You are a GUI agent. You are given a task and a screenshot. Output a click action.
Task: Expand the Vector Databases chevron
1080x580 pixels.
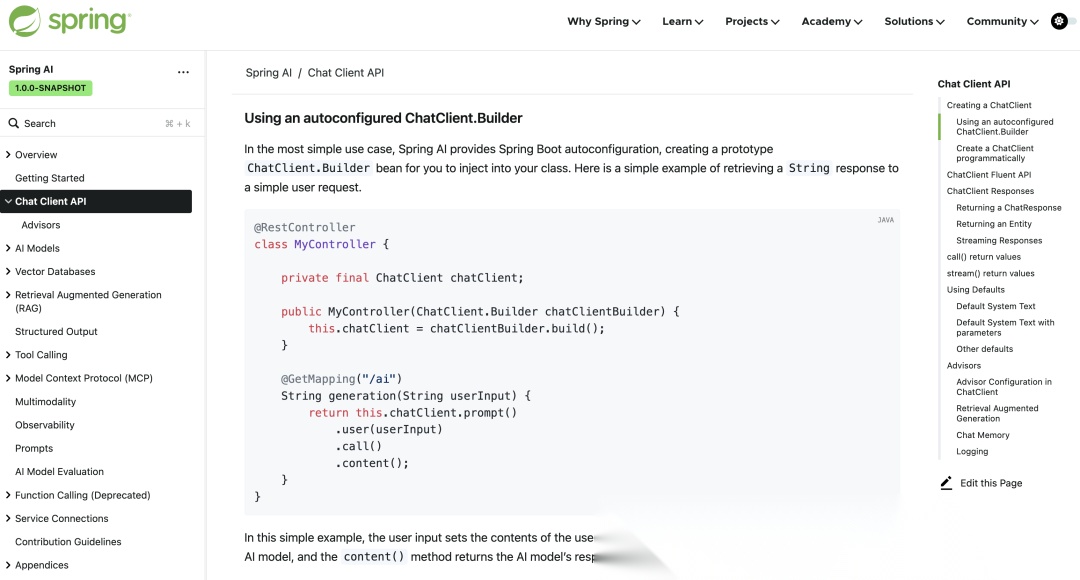click(x=8, y=271)
